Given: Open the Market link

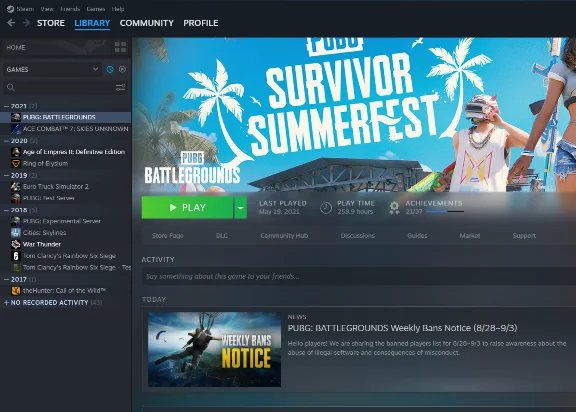Looking at the screenshot, I should pyautogui.click(x=470, y=235).
